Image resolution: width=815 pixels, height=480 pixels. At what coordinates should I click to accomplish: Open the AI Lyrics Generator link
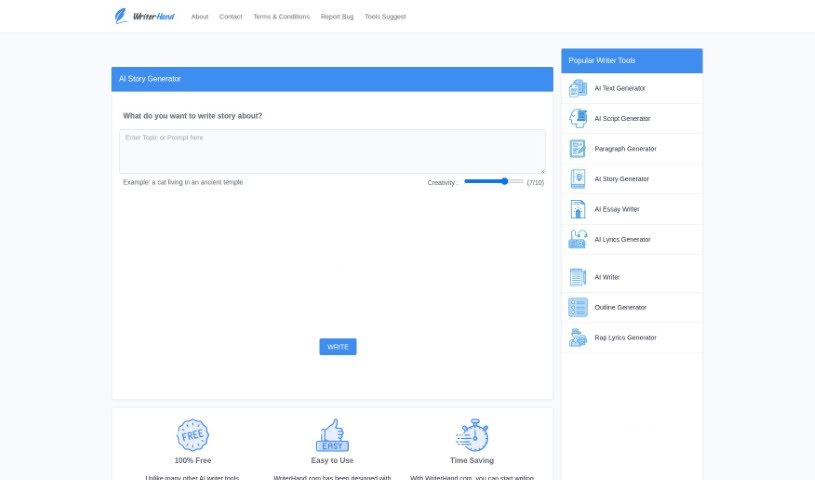[x=622, y=239]
